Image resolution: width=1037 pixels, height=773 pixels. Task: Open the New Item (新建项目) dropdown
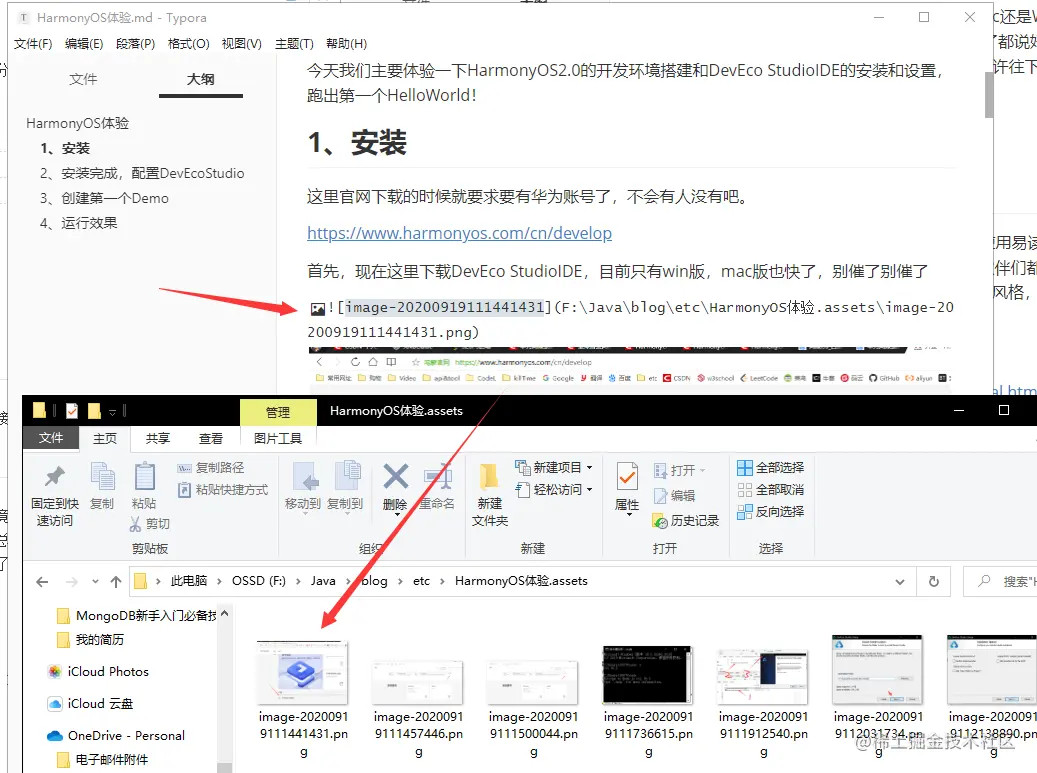(x=589, y=468)
